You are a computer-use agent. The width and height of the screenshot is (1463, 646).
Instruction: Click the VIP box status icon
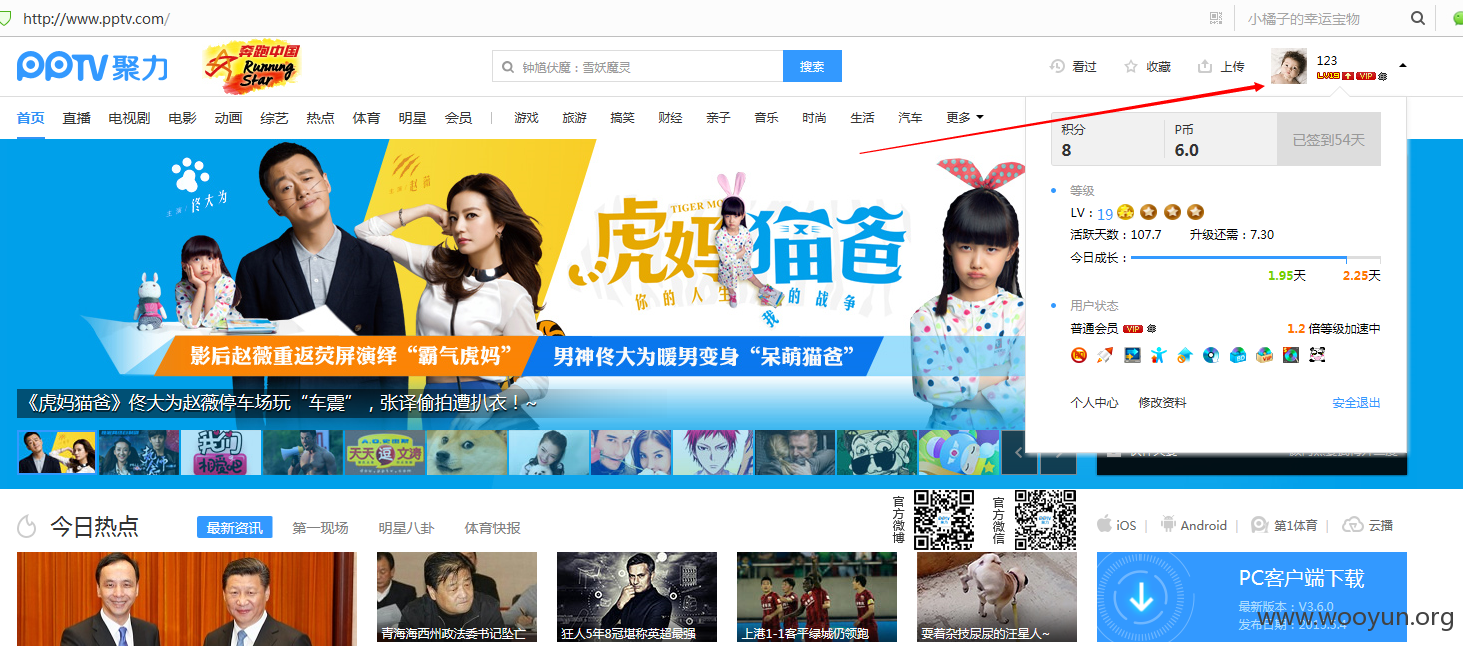[1264, 355]
